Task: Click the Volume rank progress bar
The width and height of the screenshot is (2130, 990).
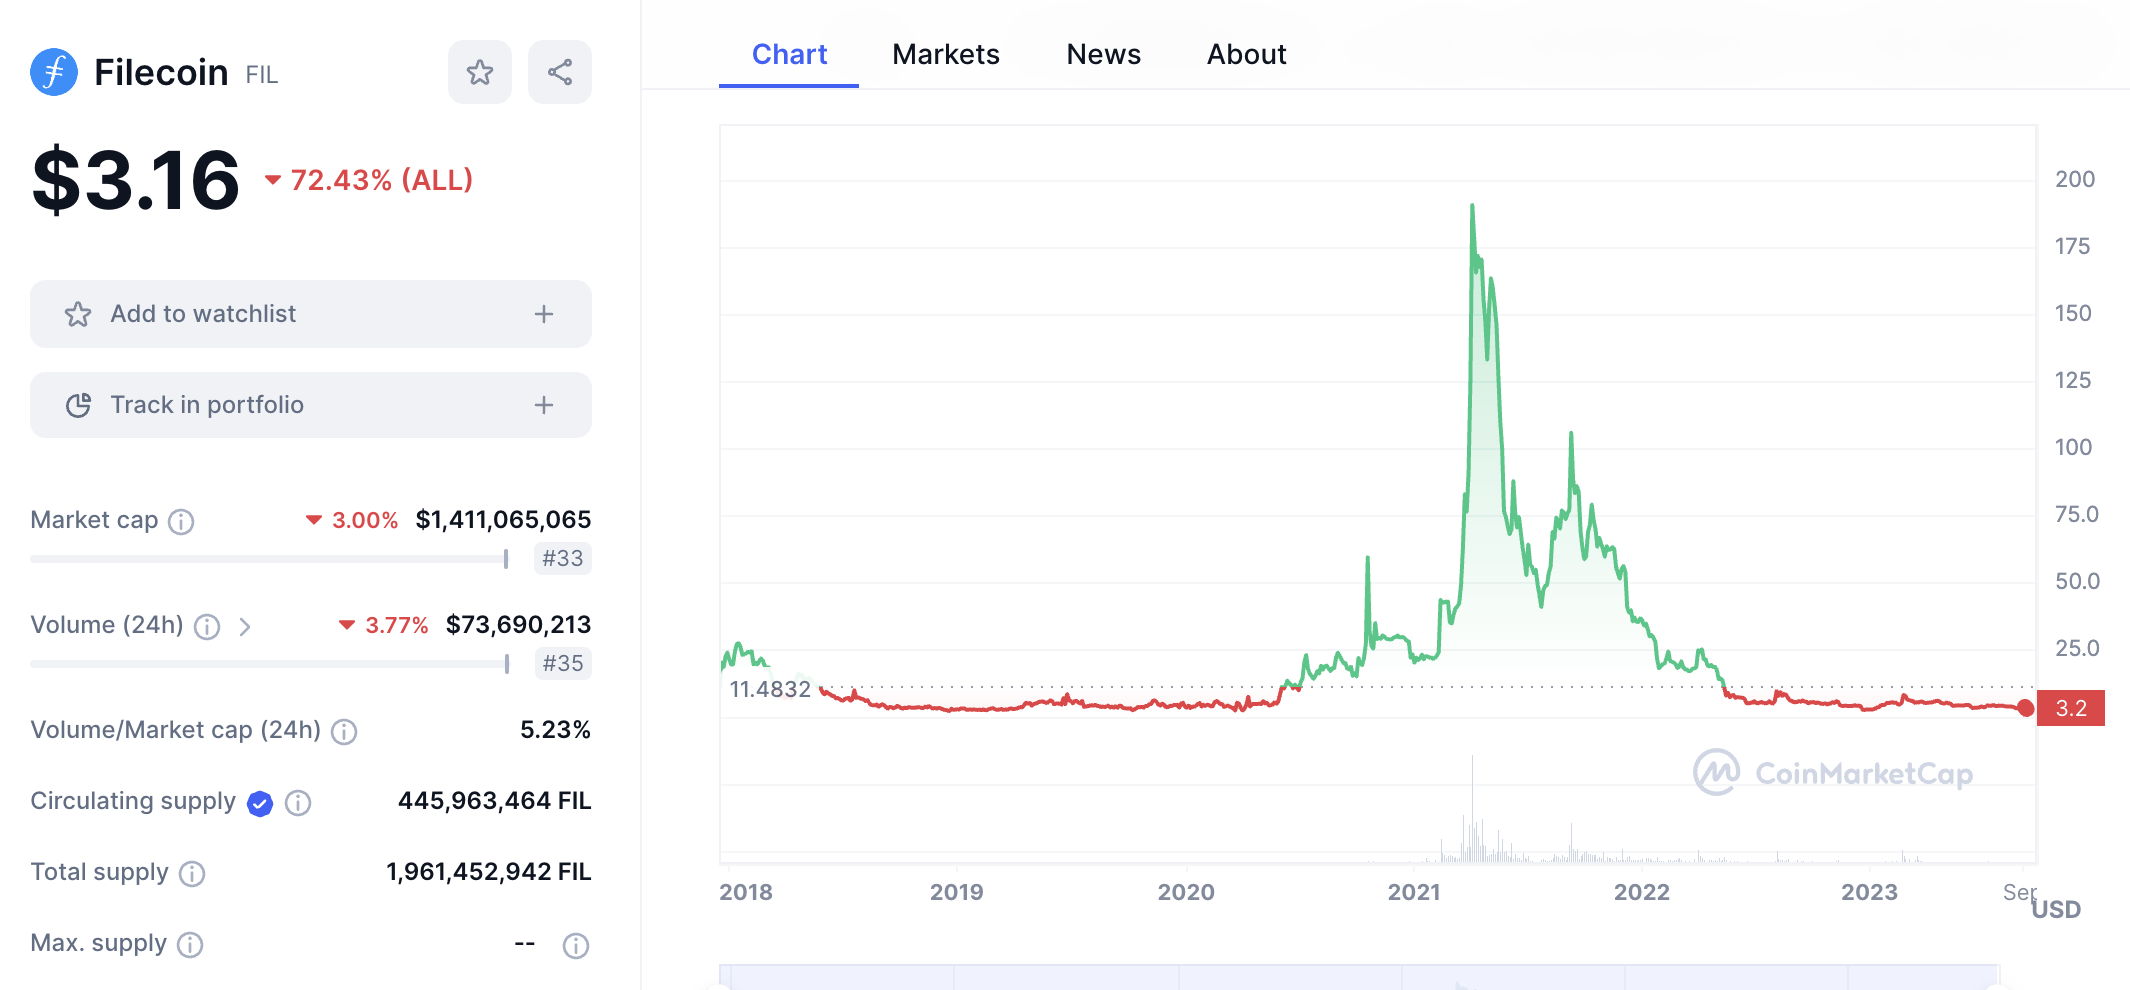Action: [x=270, y=664]
